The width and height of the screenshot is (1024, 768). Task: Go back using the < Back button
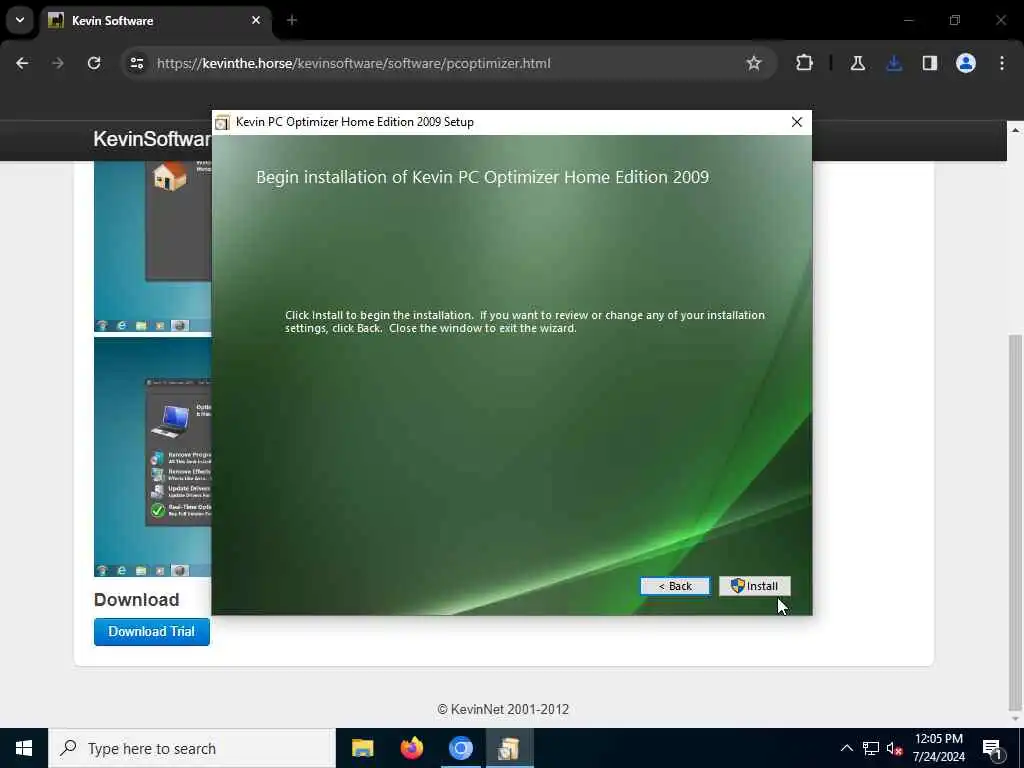click(x=675, y=586)
